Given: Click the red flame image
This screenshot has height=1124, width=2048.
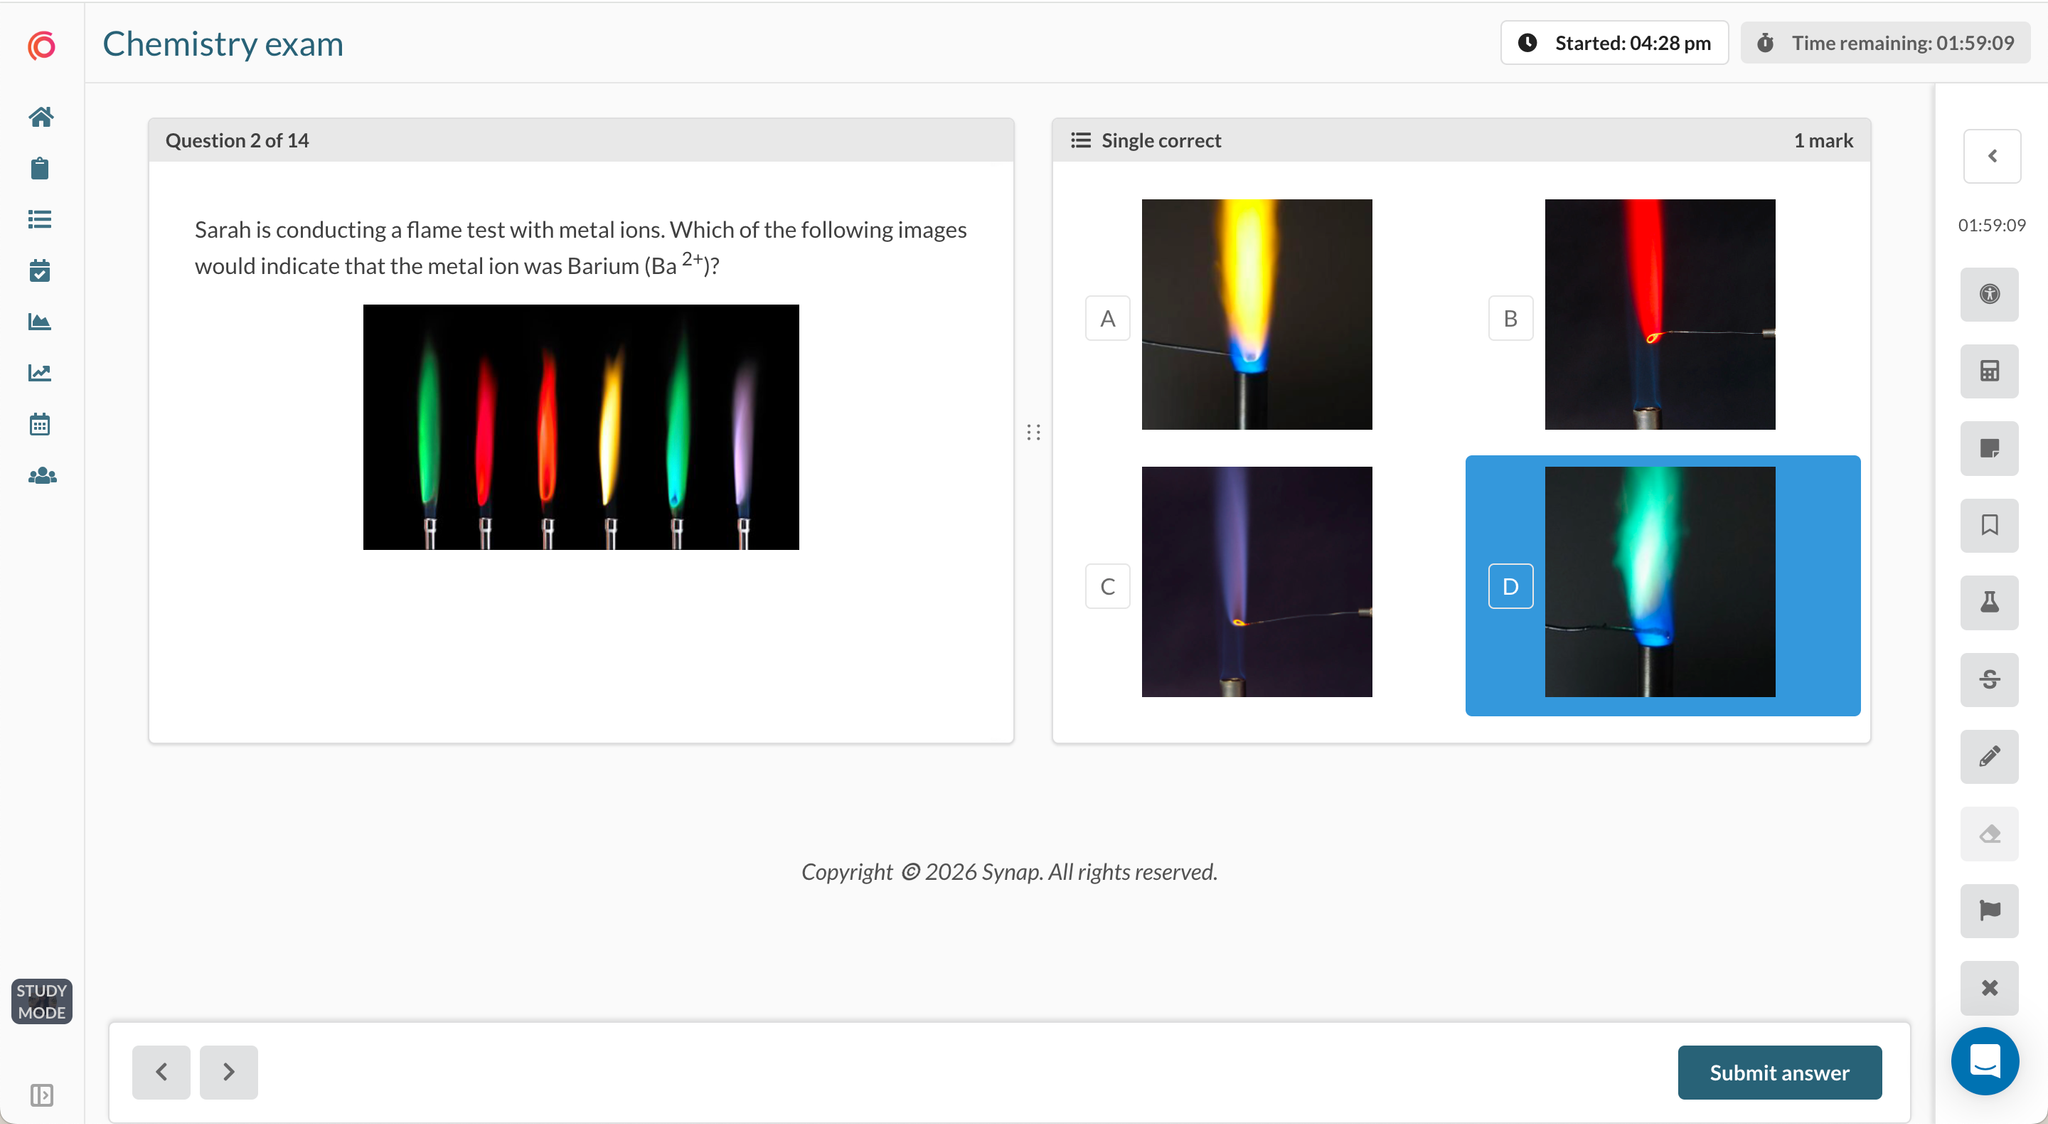Looking at the screenshot, I should tap(1660, 314).
